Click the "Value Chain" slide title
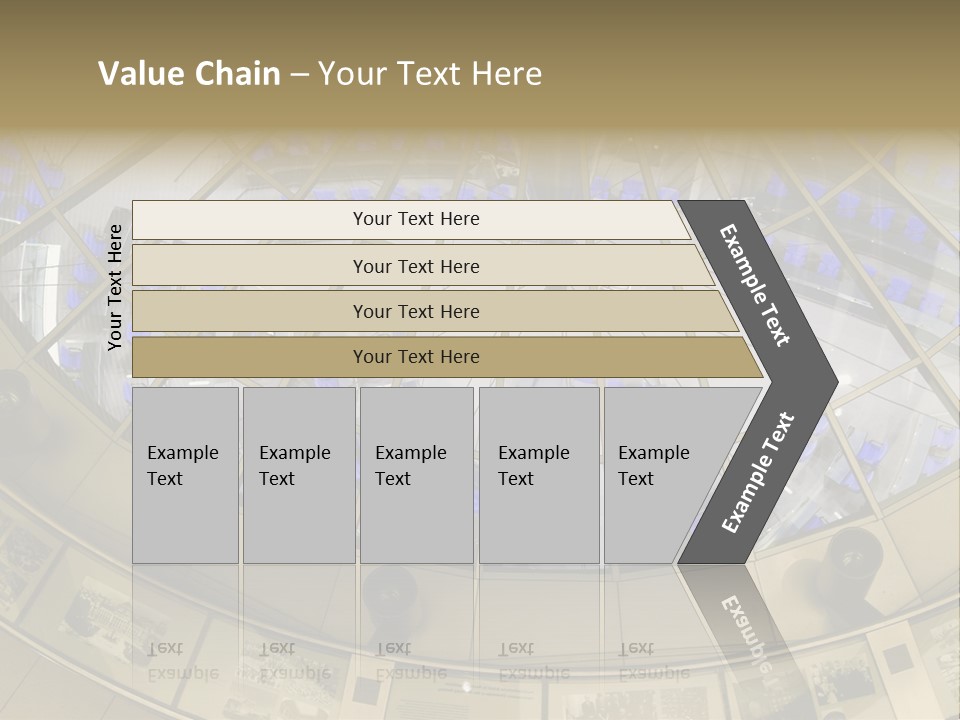The width and height of the screenshot is (960, 720). tap(320, 74)
